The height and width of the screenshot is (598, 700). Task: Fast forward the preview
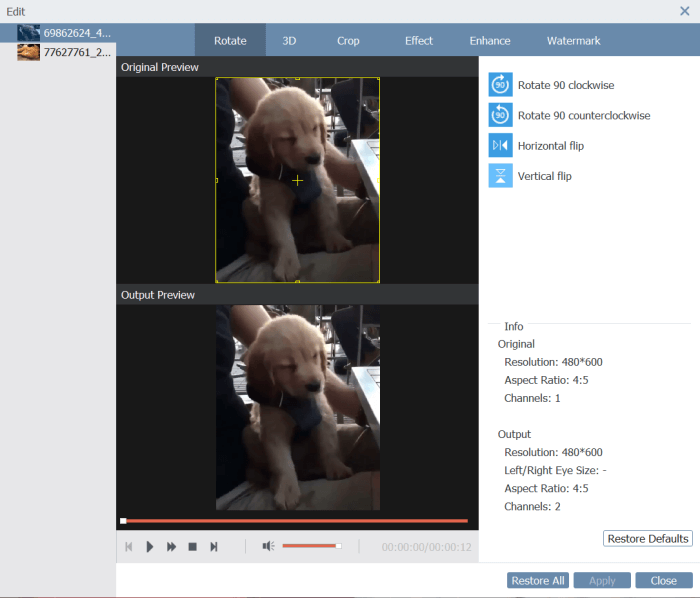(x=171, y=547)
